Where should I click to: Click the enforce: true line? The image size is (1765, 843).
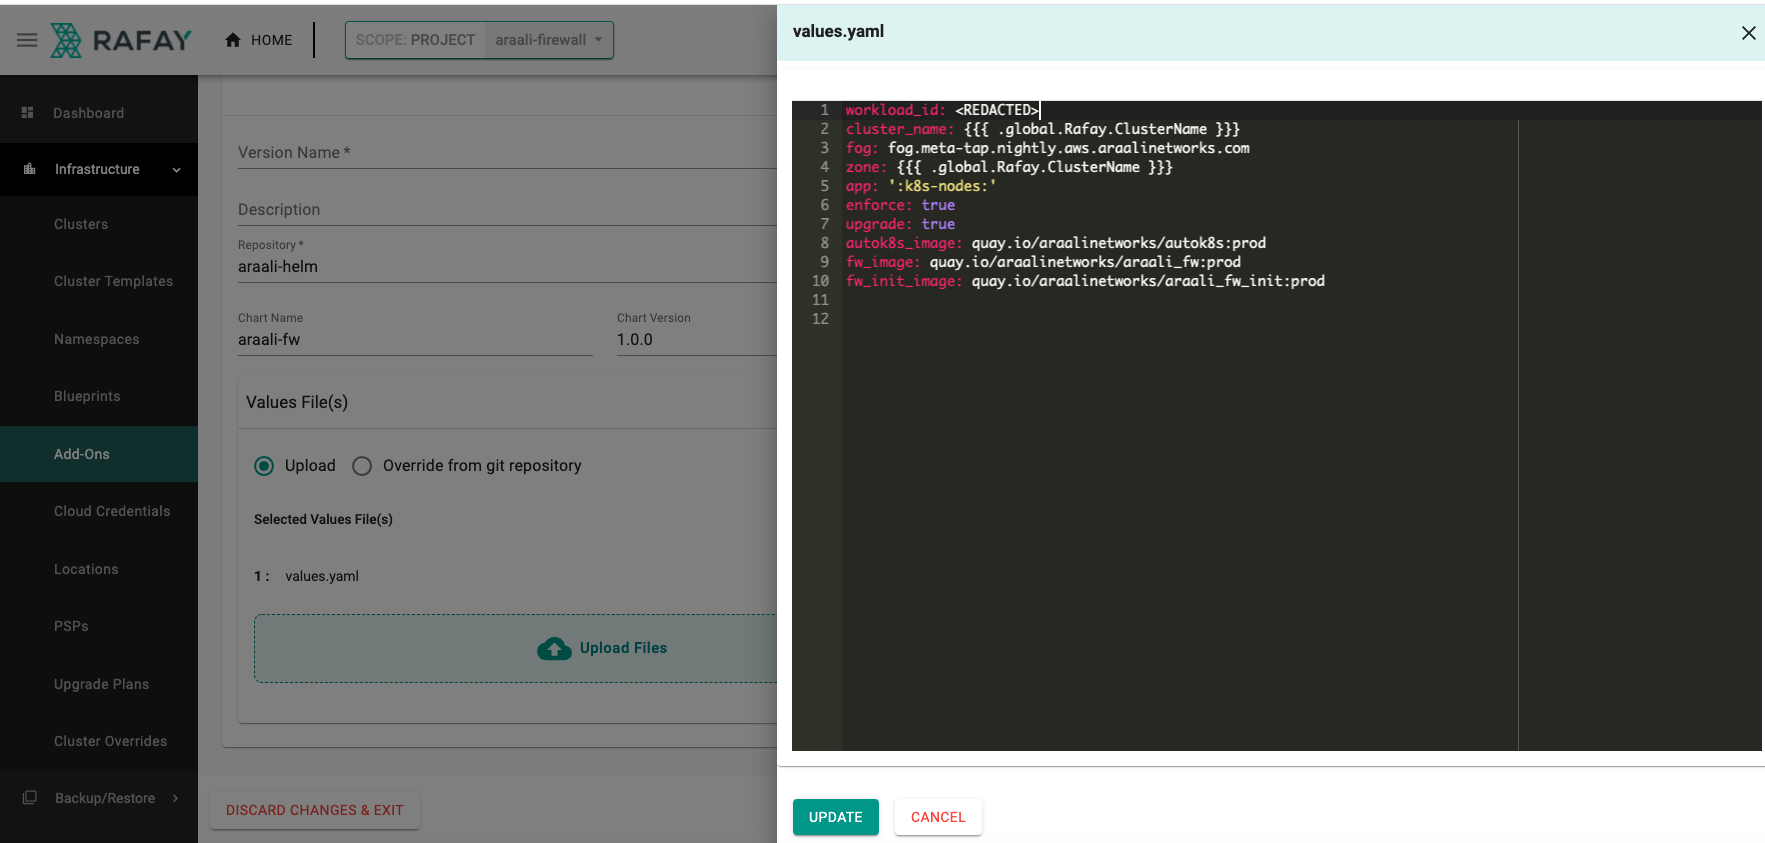point(900,205)
